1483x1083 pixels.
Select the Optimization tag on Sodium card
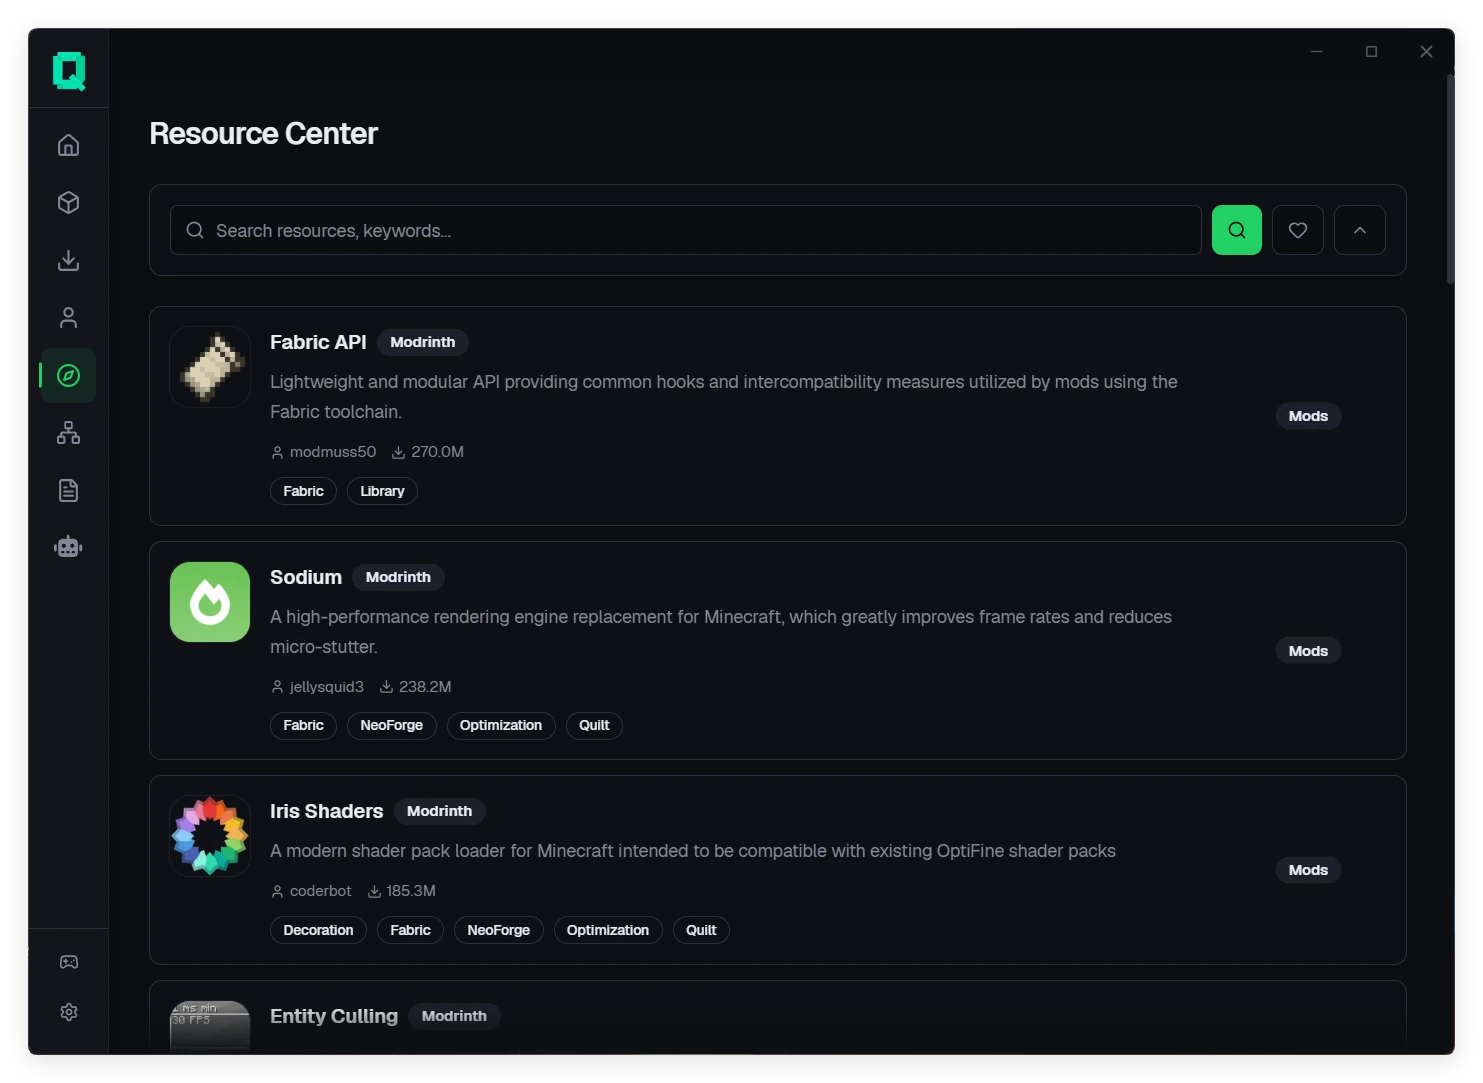point(501,725)
